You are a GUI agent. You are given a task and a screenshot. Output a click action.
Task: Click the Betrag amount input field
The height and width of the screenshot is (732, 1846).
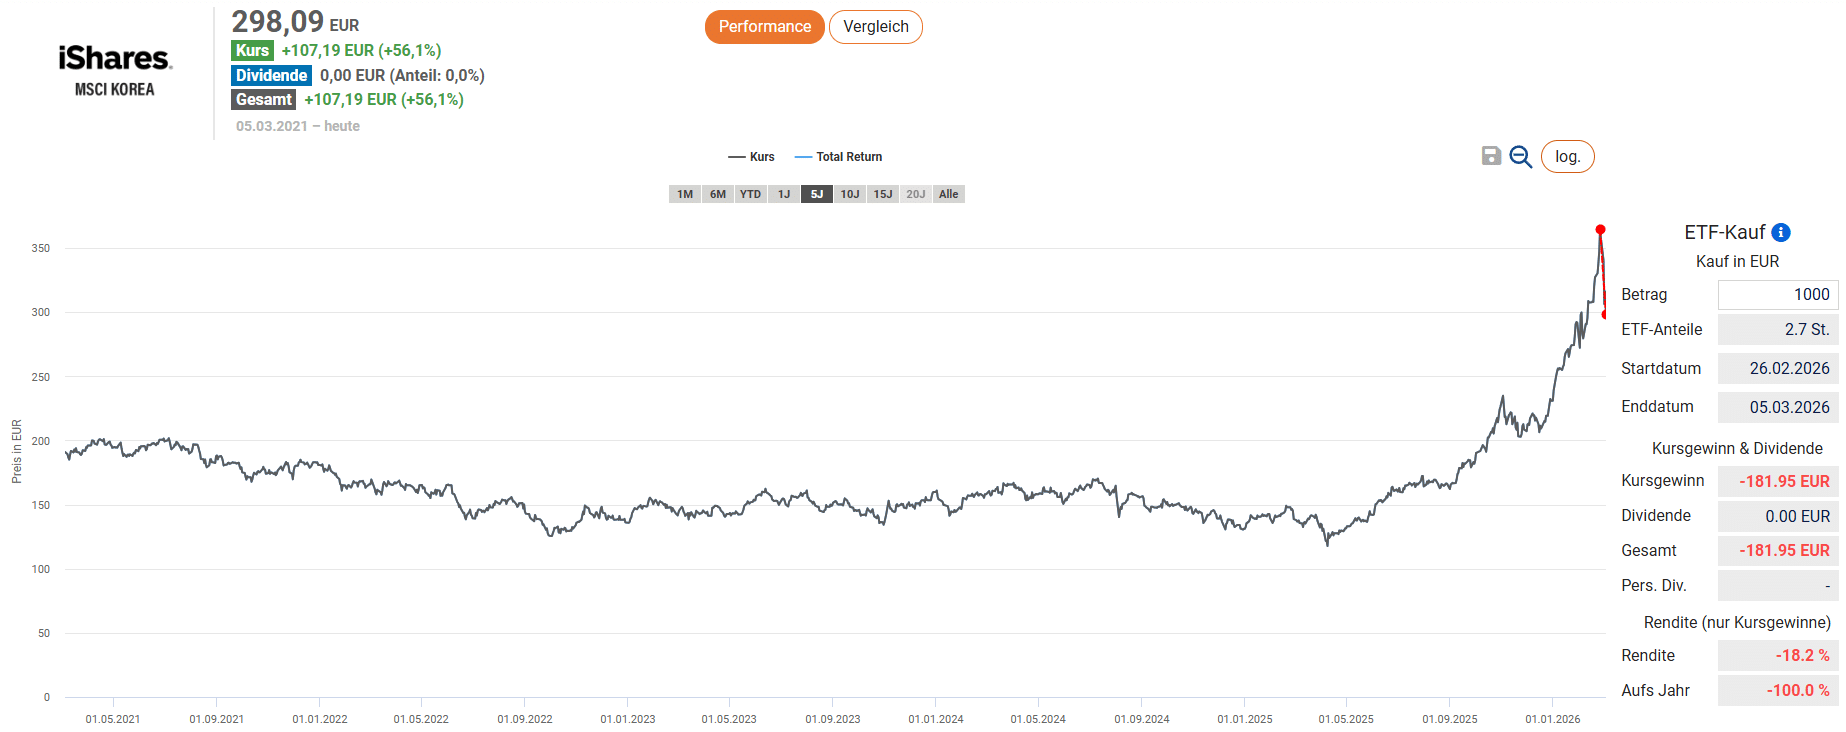click(1777, 295)
